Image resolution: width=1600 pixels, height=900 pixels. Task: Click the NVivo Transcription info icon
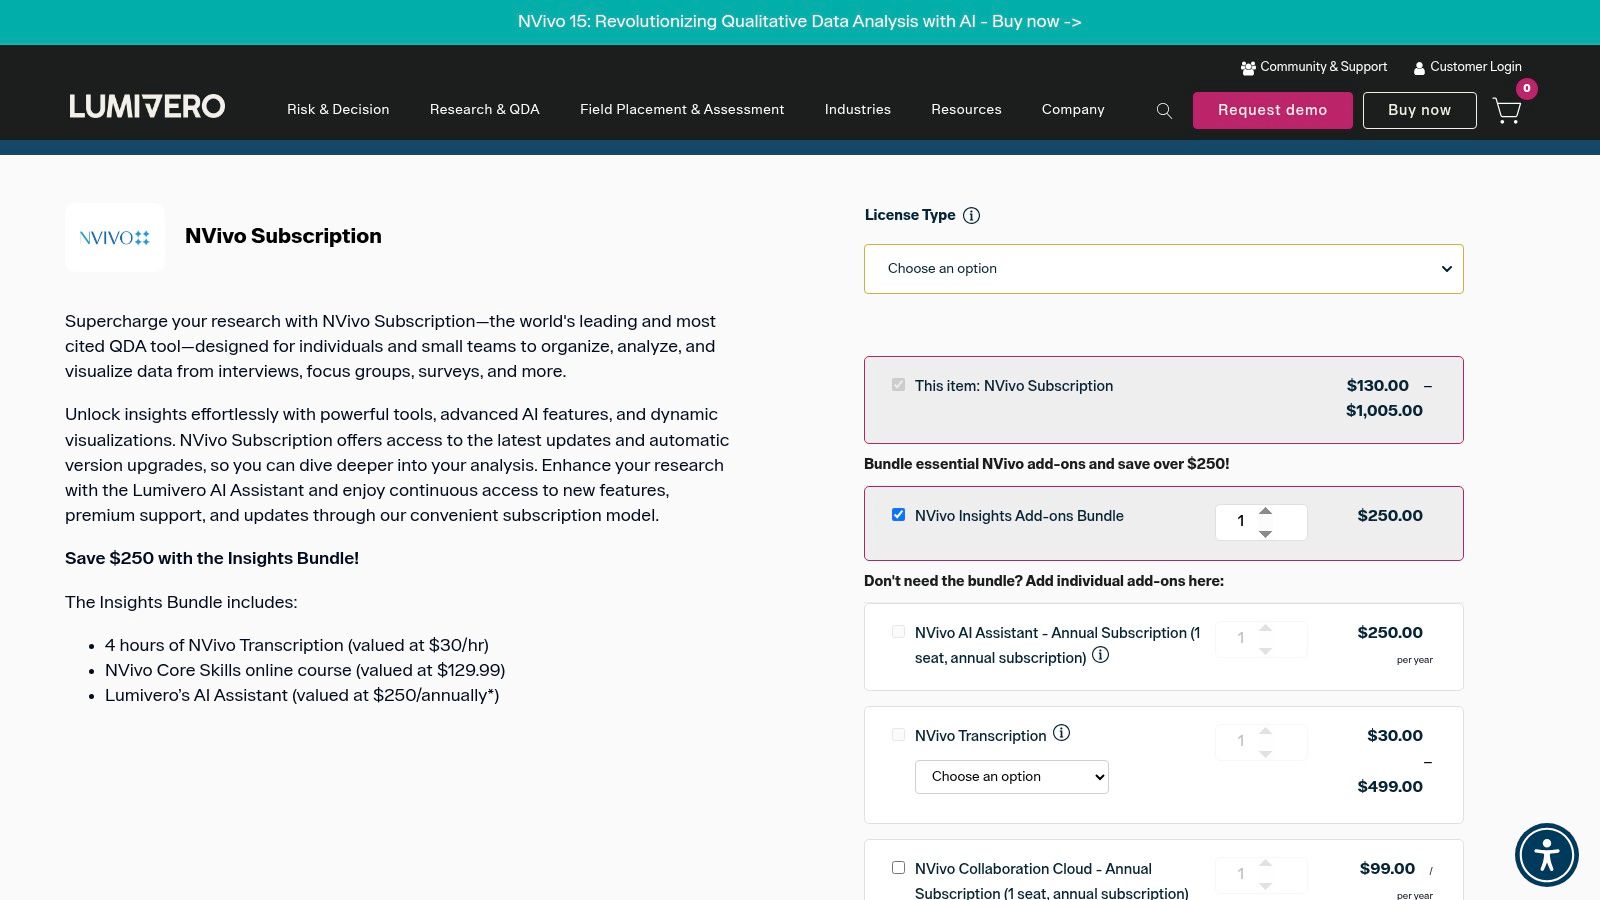[1061, 734]
